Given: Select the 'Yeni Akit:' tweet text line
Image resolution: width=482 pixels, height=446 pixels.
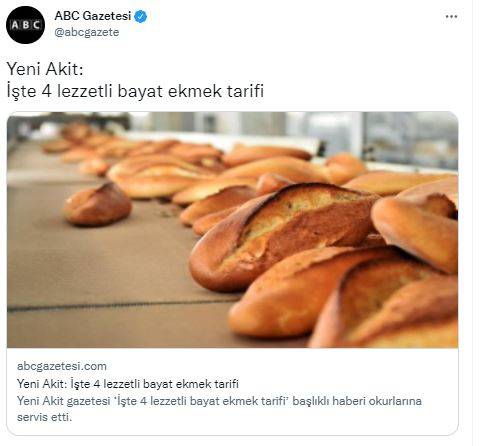Looking at the screenshot, I should point(45,69).
